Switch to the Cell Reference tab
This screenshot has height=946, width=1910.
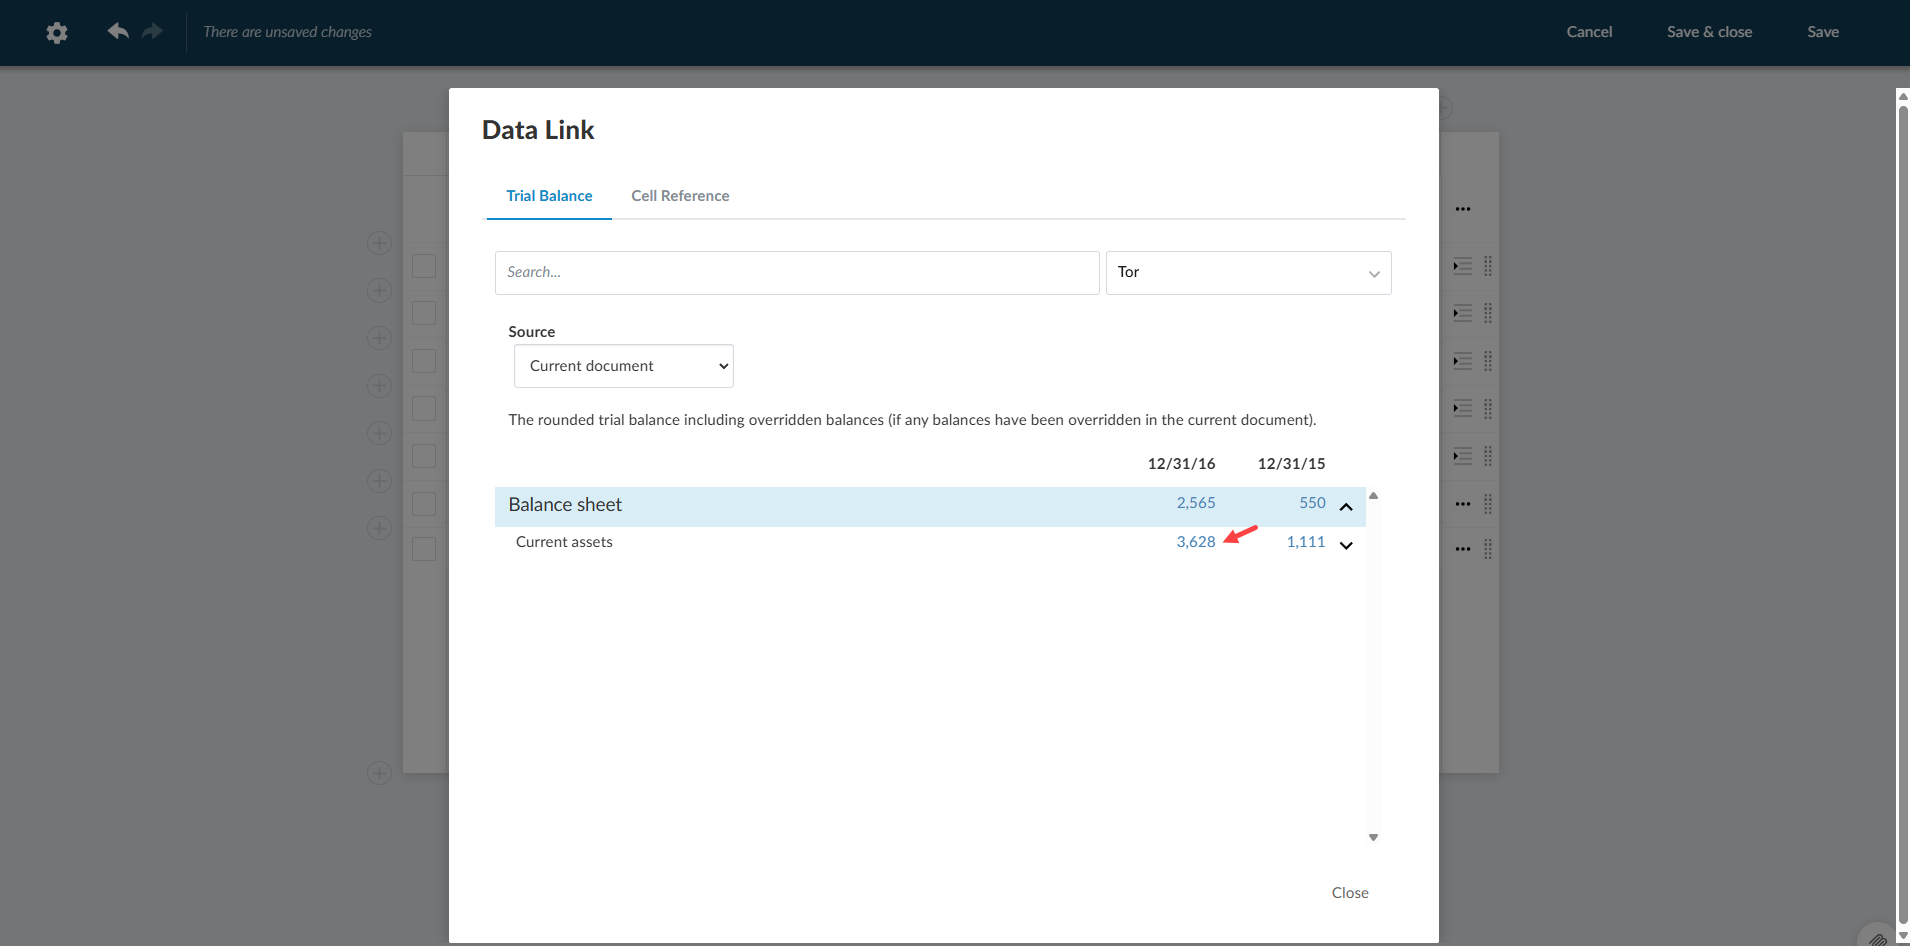coord(679,195)
